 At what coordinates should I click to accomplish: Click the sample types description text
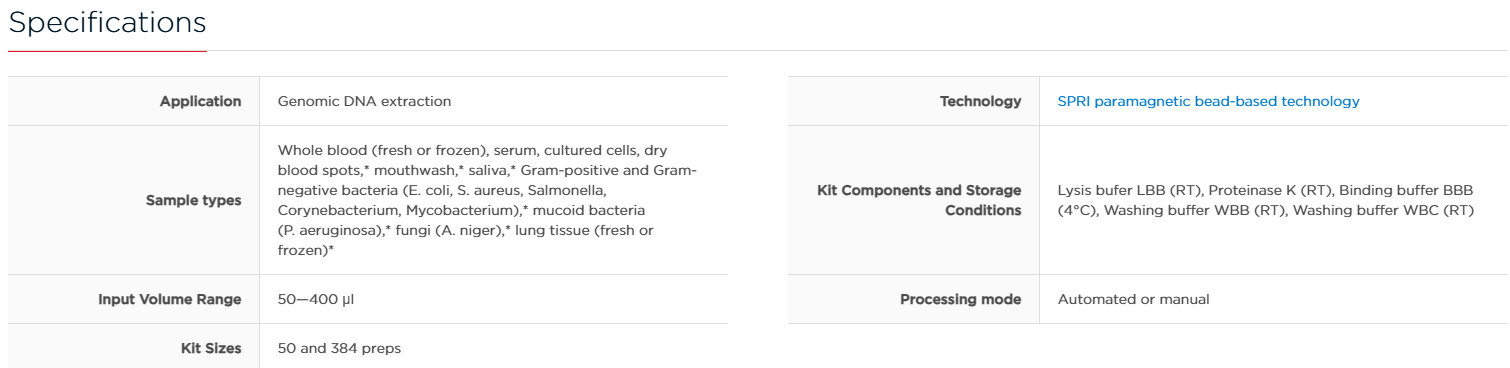(x=487, y=200)
